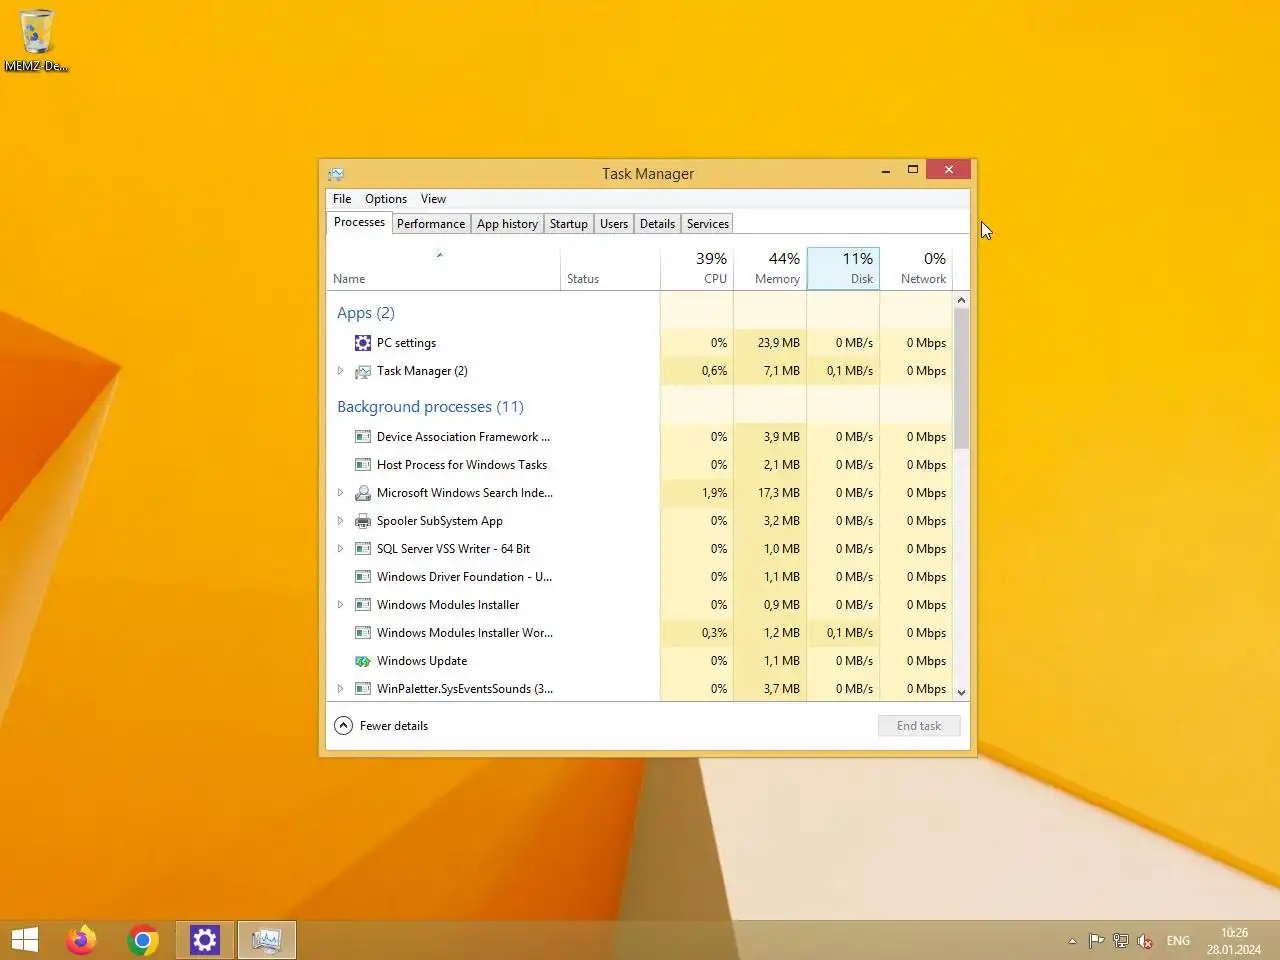The image size is (1280, 960).
Task: Click the 23,9 MB memory value of PC settings
Action: pos(779,343)
